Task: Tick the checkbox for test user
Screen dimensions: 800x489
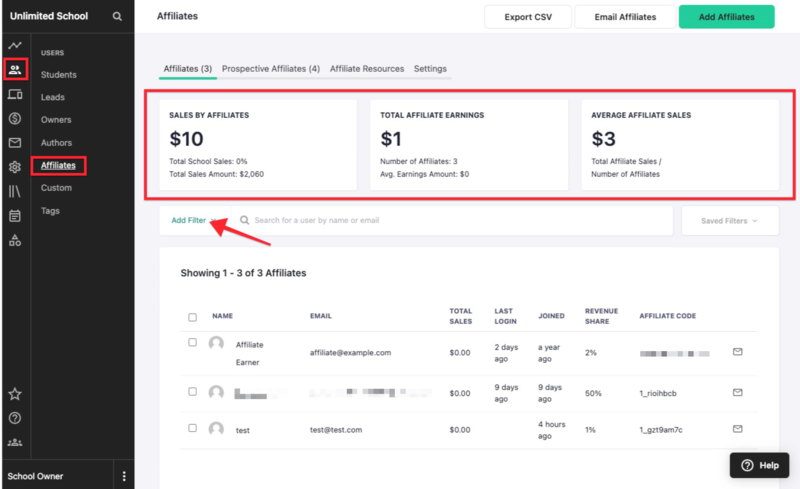Action: click(192, 428)
